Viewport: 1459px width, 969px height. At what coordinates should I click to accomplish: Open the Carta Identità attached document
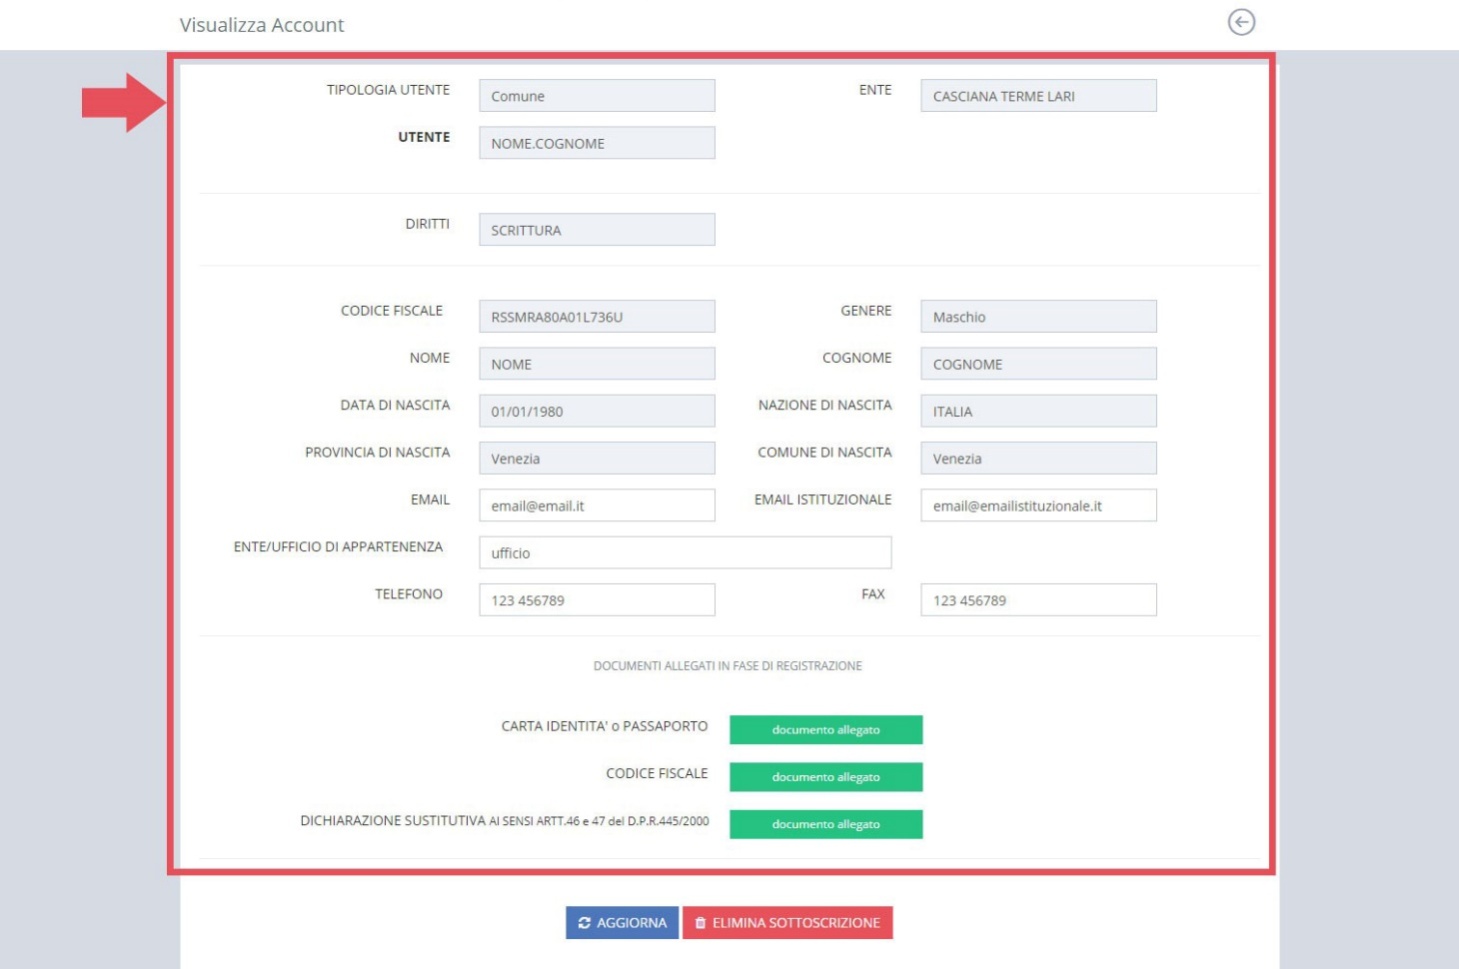tap(825, 730)
